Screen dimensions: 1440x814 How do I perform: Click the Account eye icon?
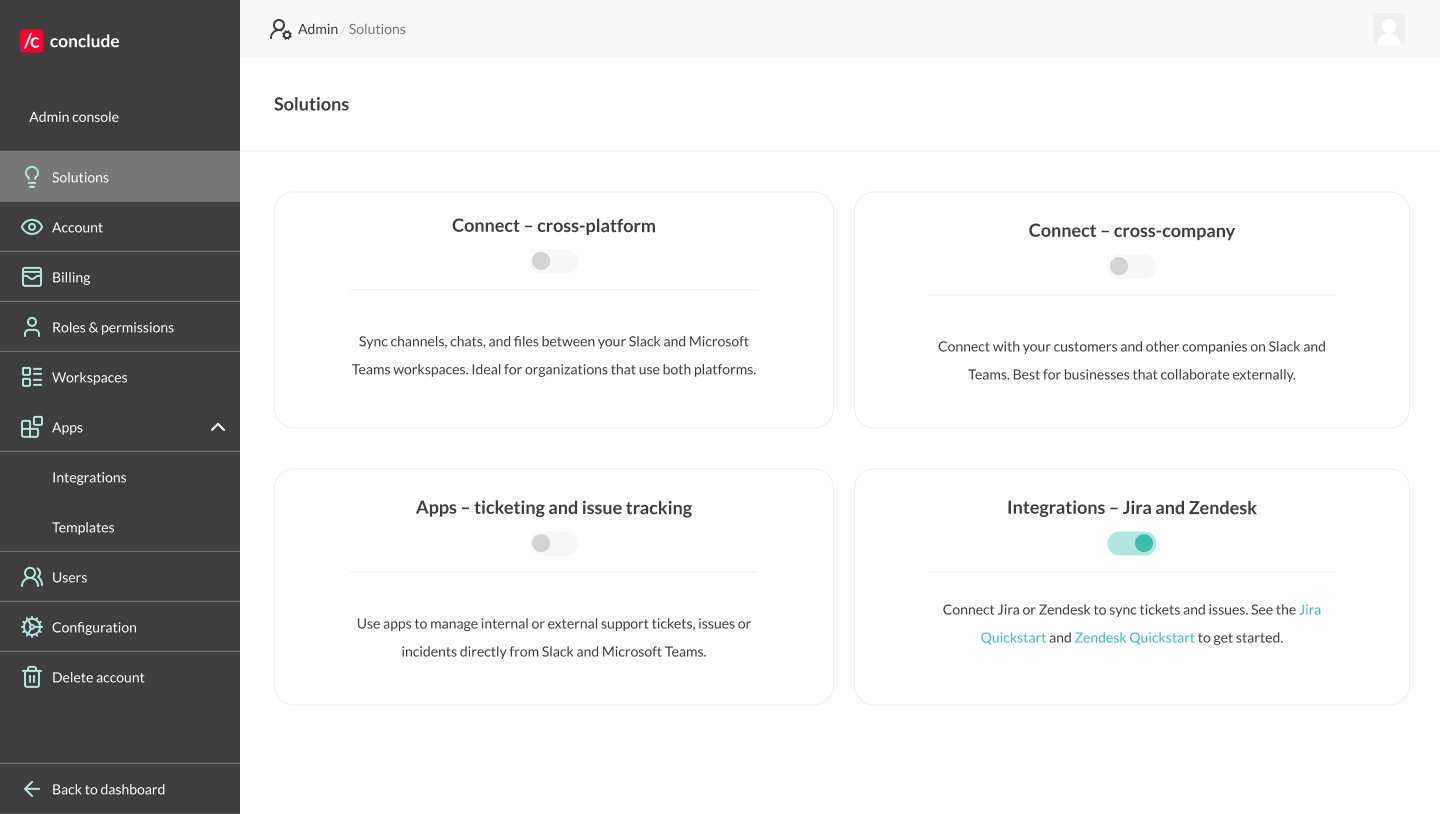pos(32,226)
